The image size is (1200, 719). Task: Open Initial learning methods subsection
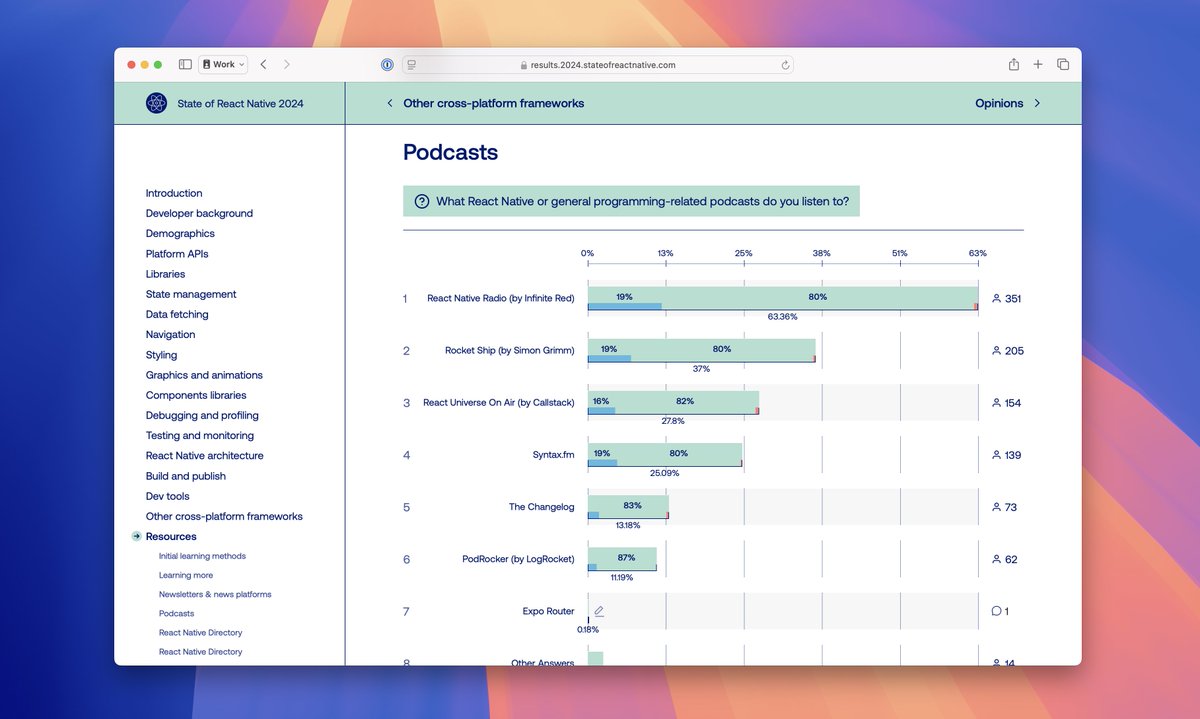202,556
